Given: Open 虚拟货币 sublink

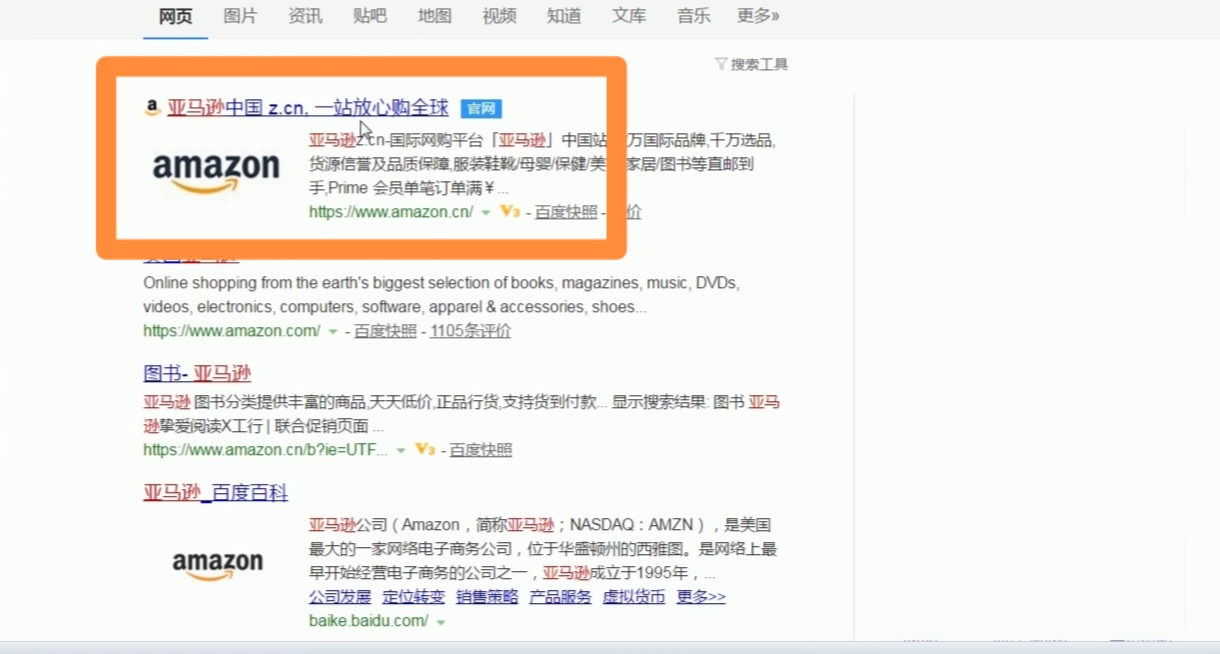Looking at the screenshot, I should tap(634, 597).
